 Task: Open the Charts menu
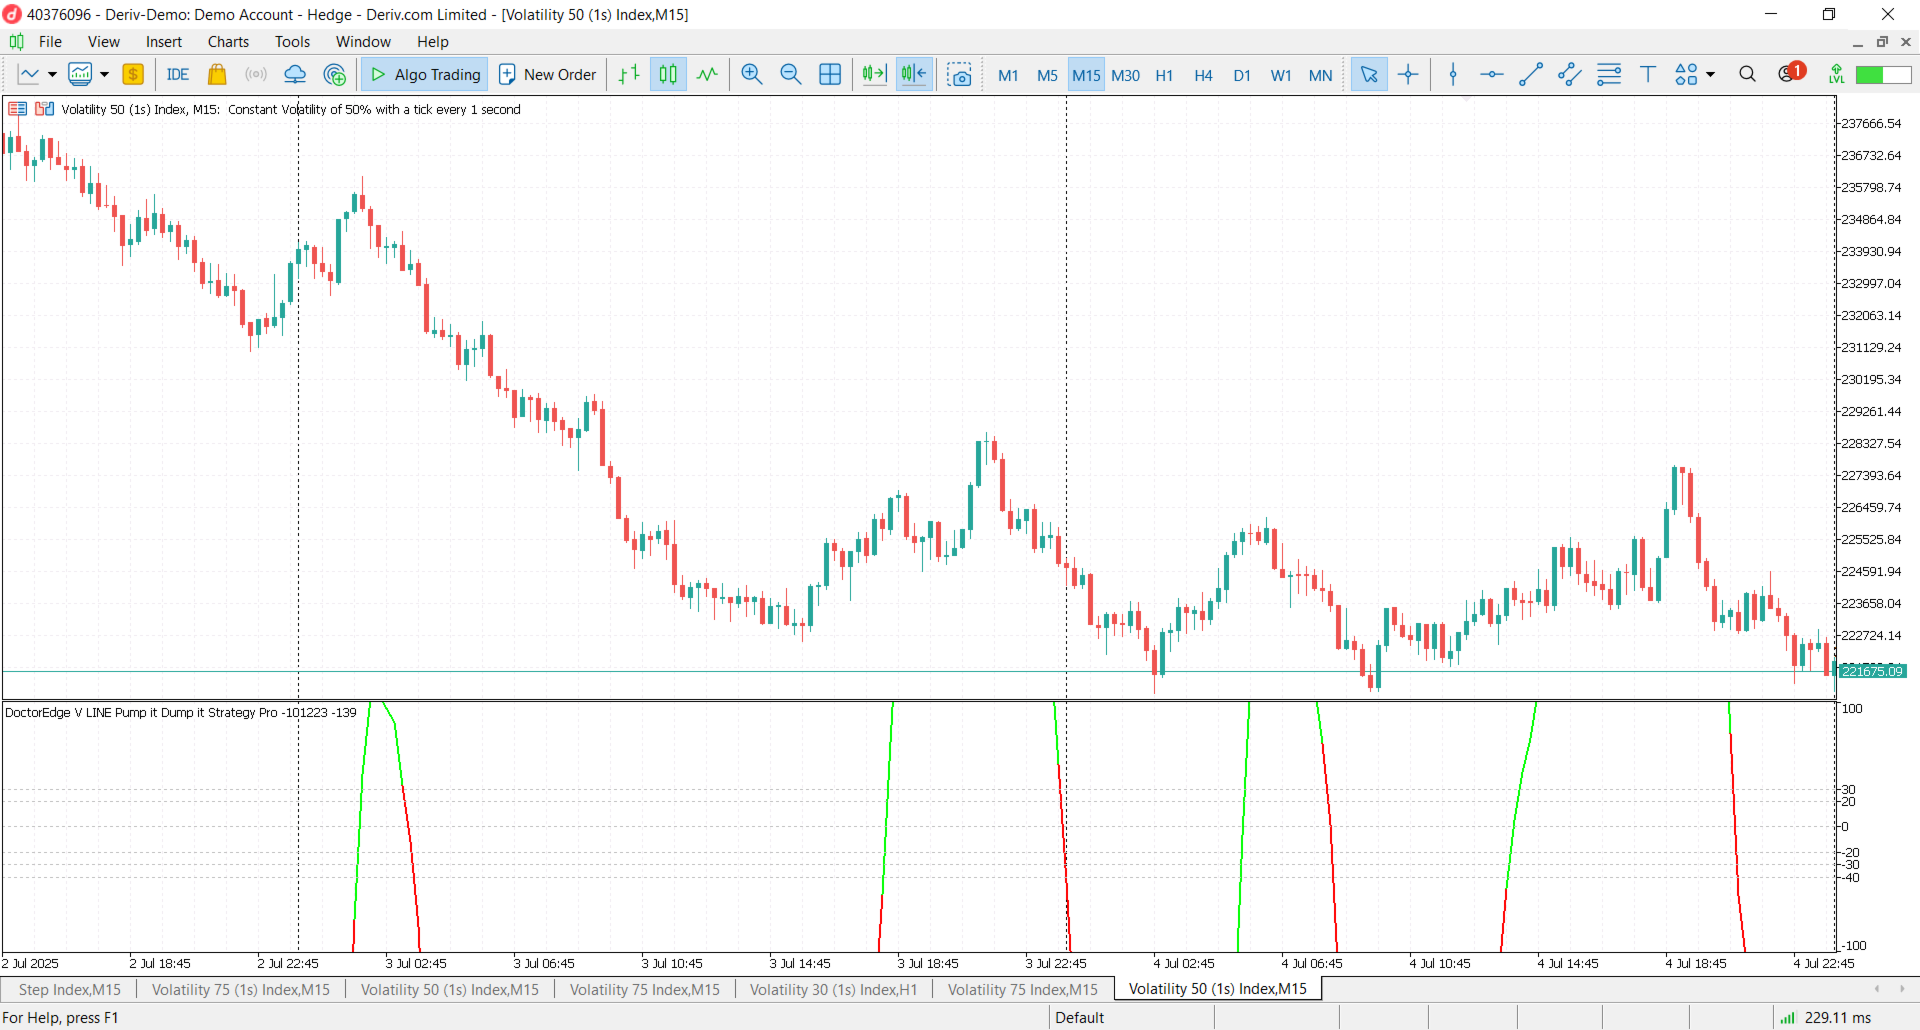[x=228, y=42]
